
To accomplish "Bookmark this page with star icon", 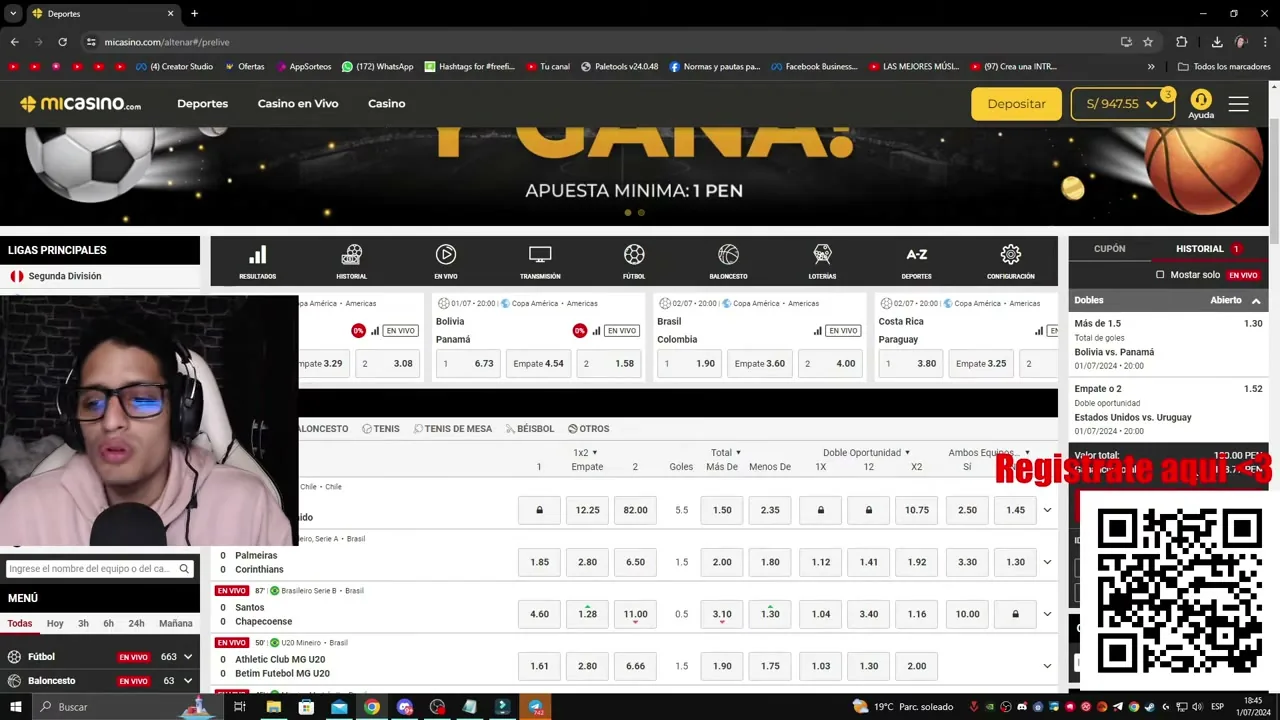I will coord(1148,42).
